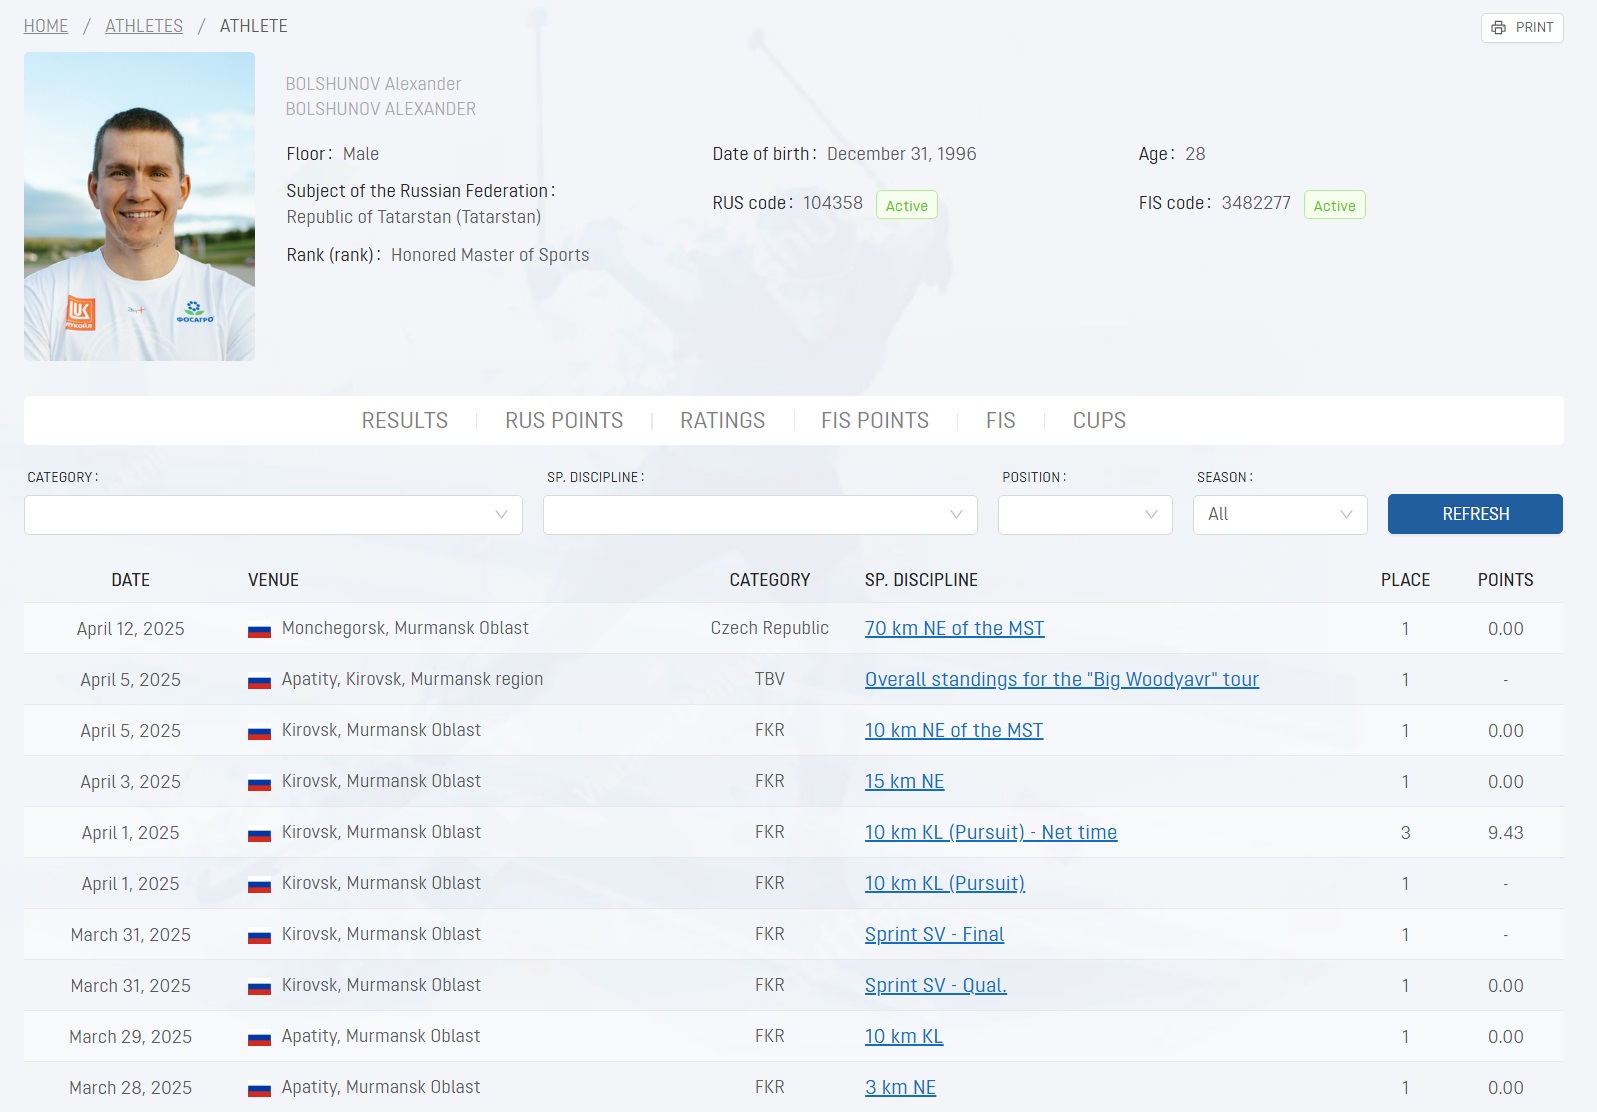
Task: Click the April 12, 2025 date cell
Action: [131, 629]
